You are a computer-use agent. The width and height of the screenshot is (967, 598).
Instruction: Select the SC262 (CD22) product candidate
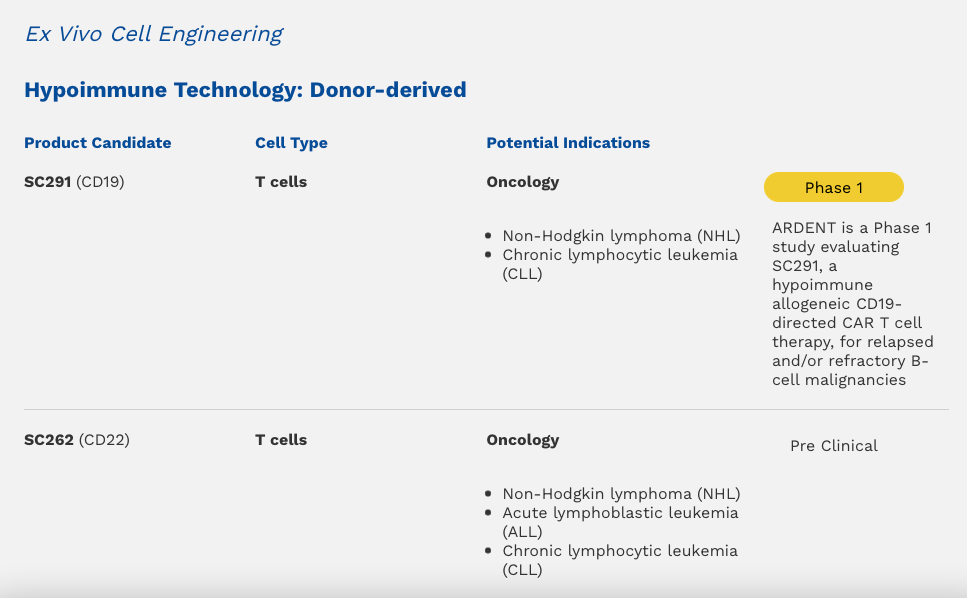(x=77, y=440)
